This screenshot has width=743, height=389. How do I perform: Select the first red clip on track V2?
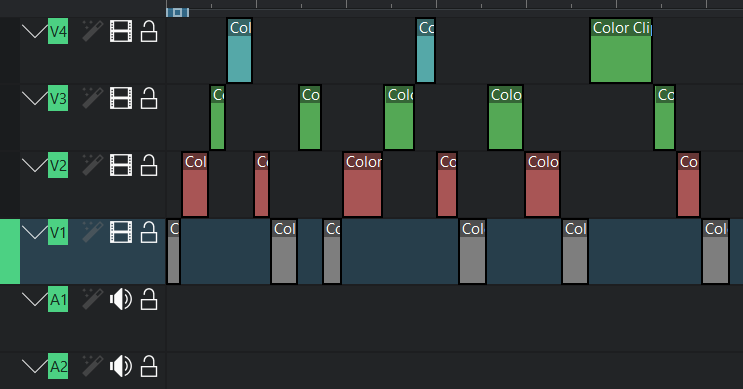pyautogui.click(x=195, y=184)
